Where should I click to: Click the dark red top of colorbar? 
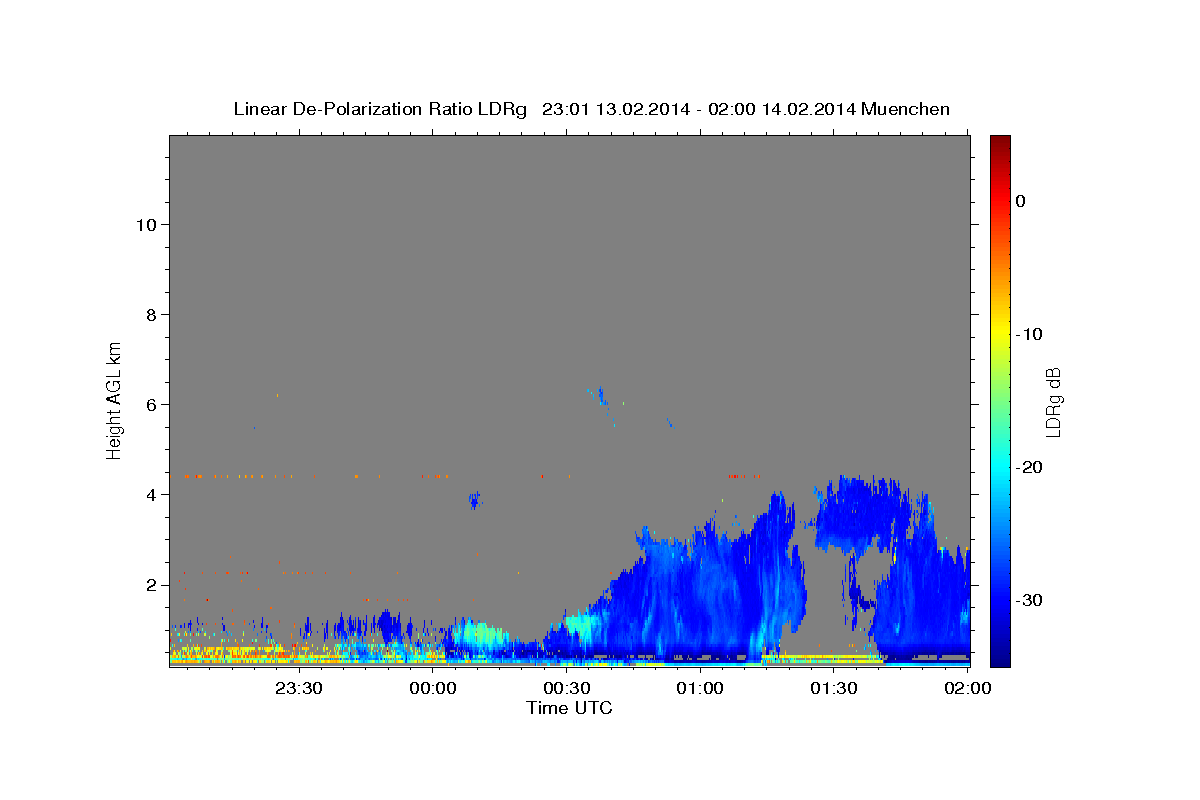pyautogui.click(x=1000, y=142)
